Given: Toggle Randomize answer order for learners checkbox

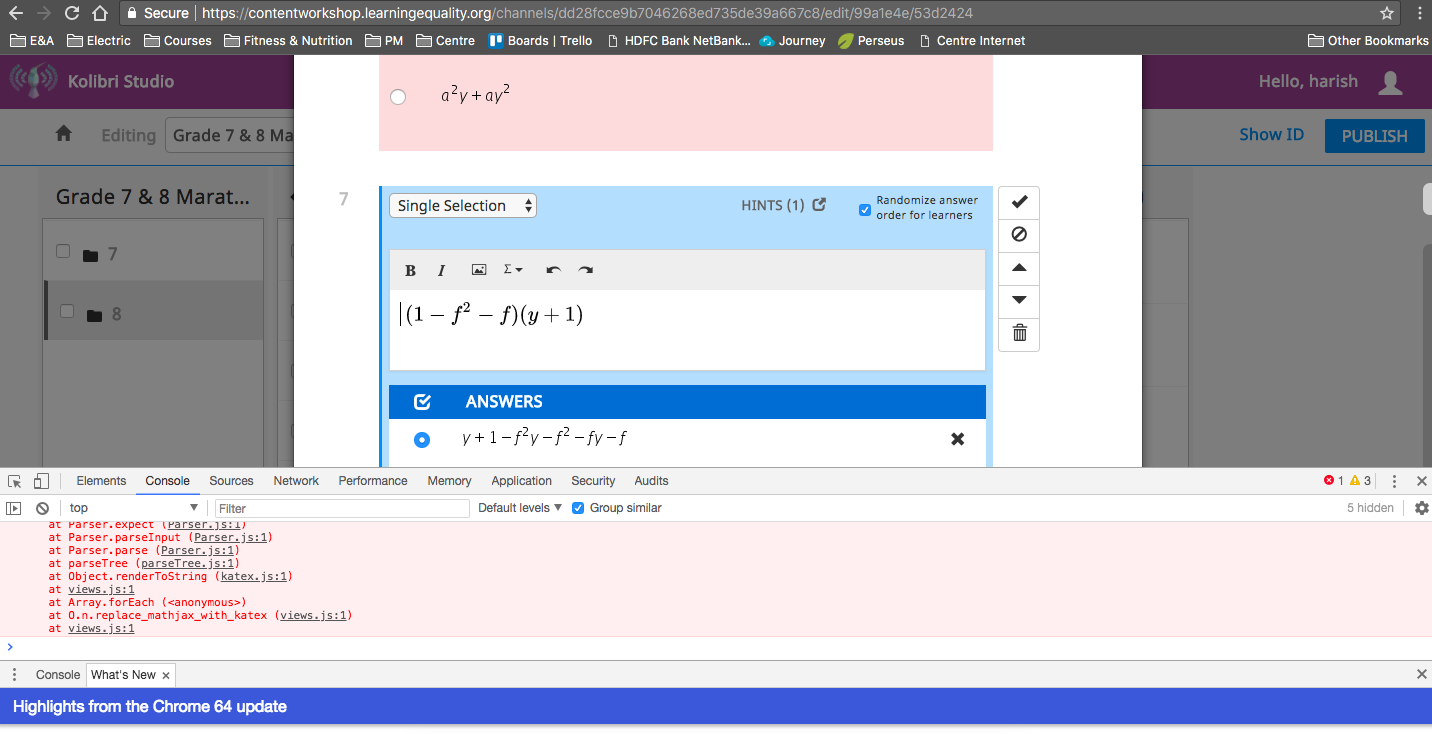Looking at the screenshot, I should 865,209.
